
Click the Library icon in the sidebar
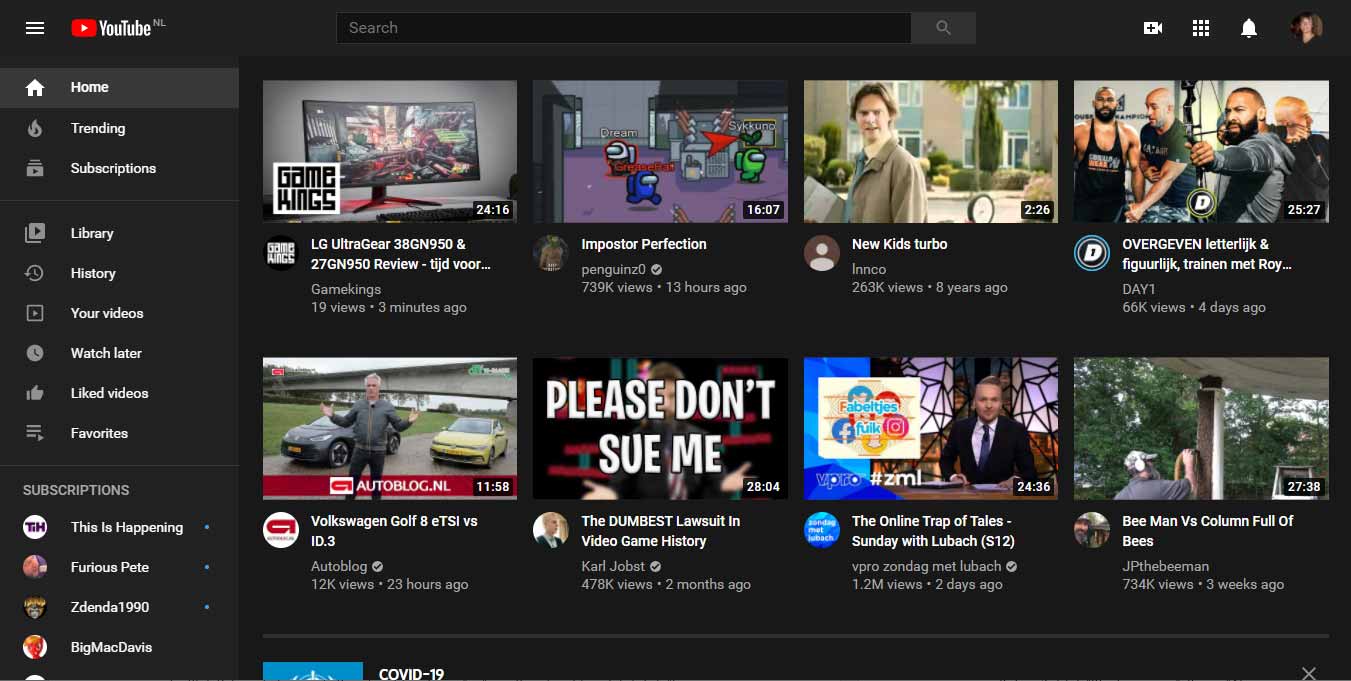(35, 233)
